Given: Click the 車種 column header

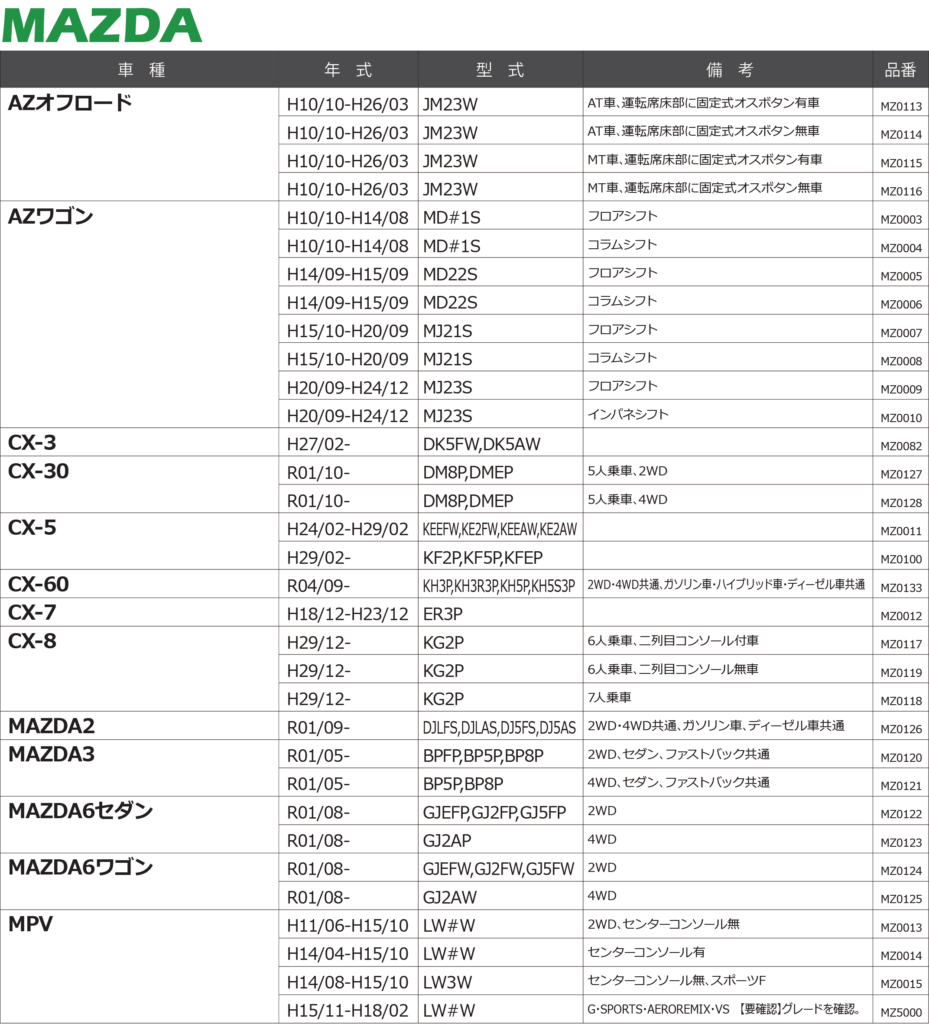Looking at the screenshot, I should click(140, 70).
